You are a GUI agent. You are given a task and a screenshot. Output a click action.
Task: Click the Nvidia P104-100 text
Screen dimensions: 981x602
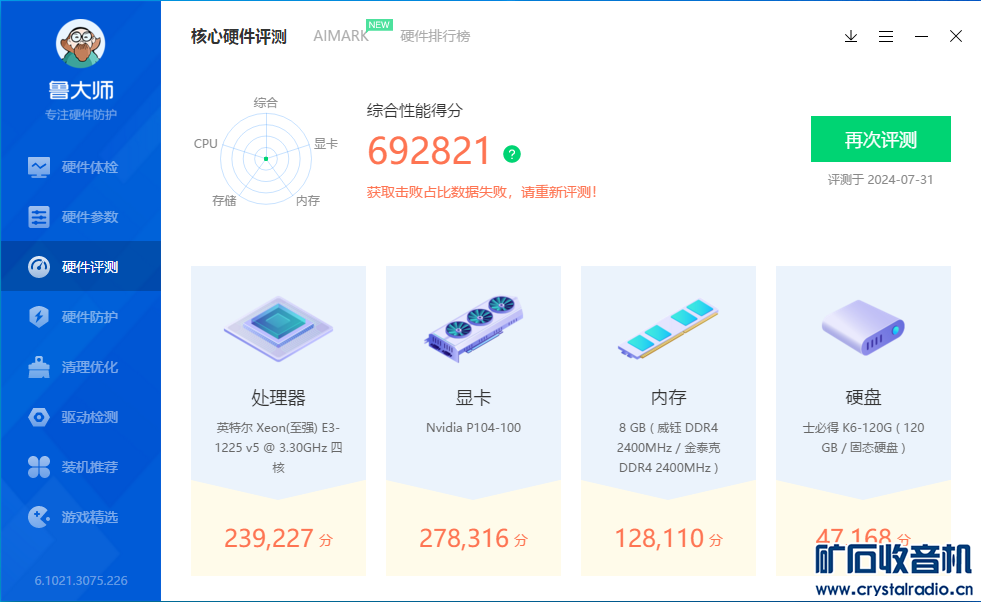coord(474,427)
